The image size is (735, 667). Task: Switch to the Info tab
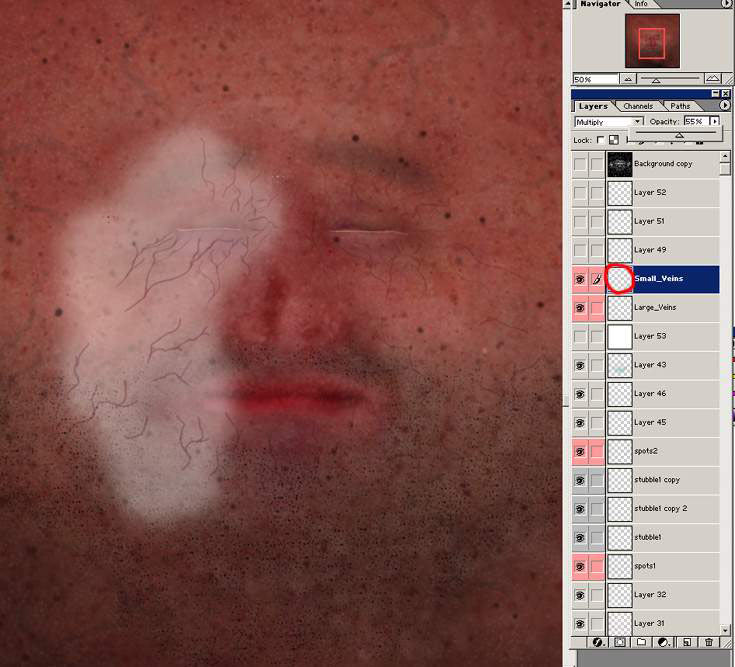point(641,4)
